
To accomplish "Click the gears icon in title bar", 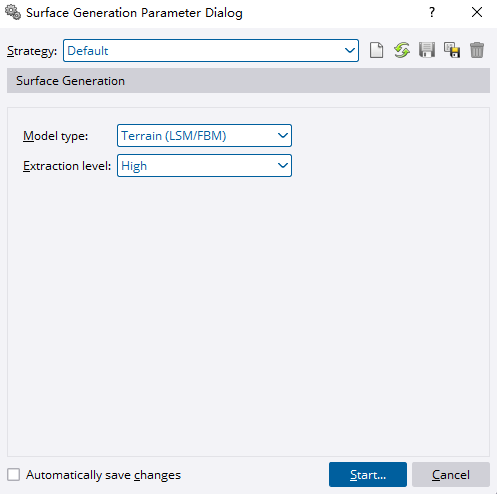I will pyautogui.click(x=13, y=13).
